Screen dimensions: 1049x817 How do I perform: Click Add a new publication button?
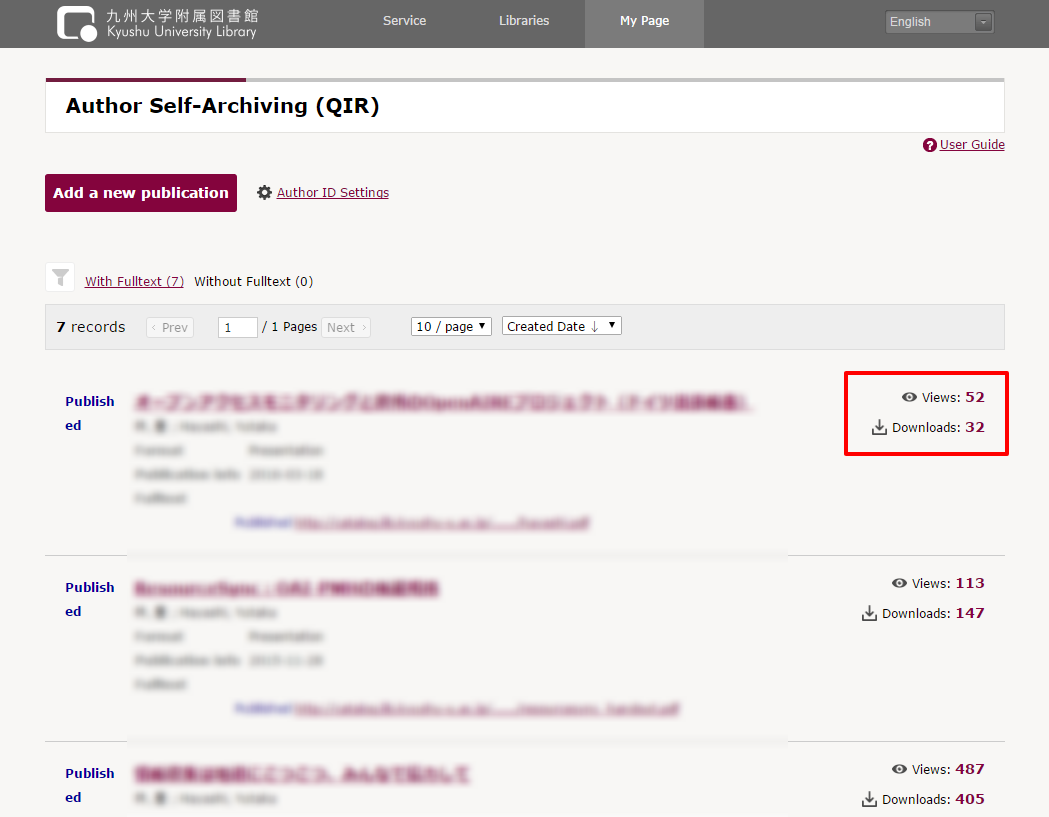140,193
